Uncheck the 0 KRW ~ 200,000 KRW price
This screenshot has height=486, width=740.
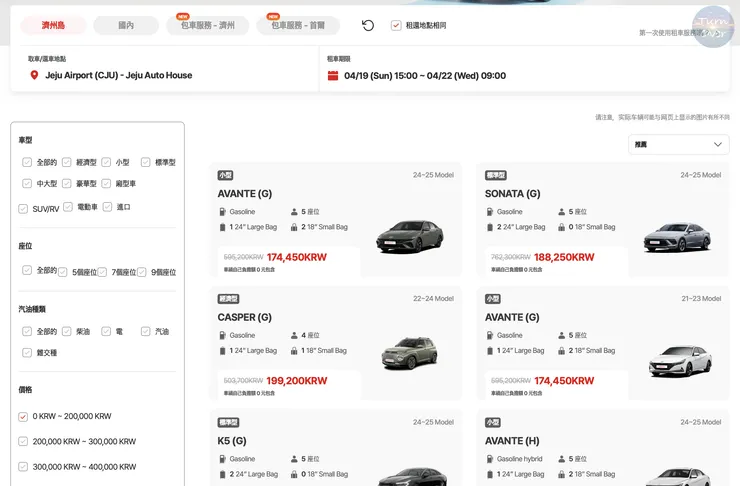[23, 417]
